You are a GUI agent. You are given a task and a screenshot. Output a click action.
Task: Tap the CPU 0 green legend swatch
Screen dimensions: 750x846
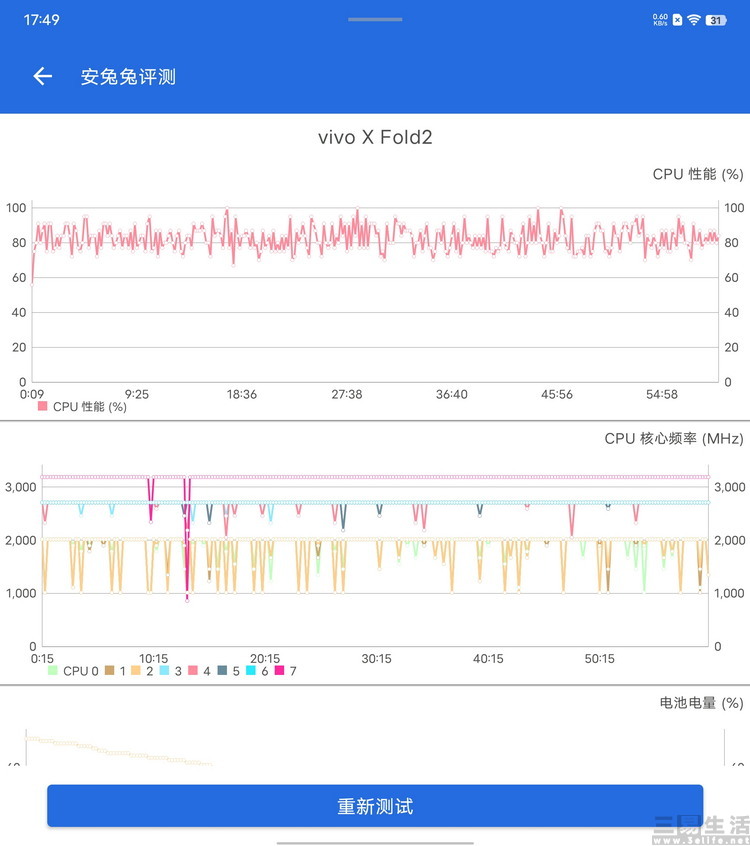pyautogui.click(x=52, y=670)
